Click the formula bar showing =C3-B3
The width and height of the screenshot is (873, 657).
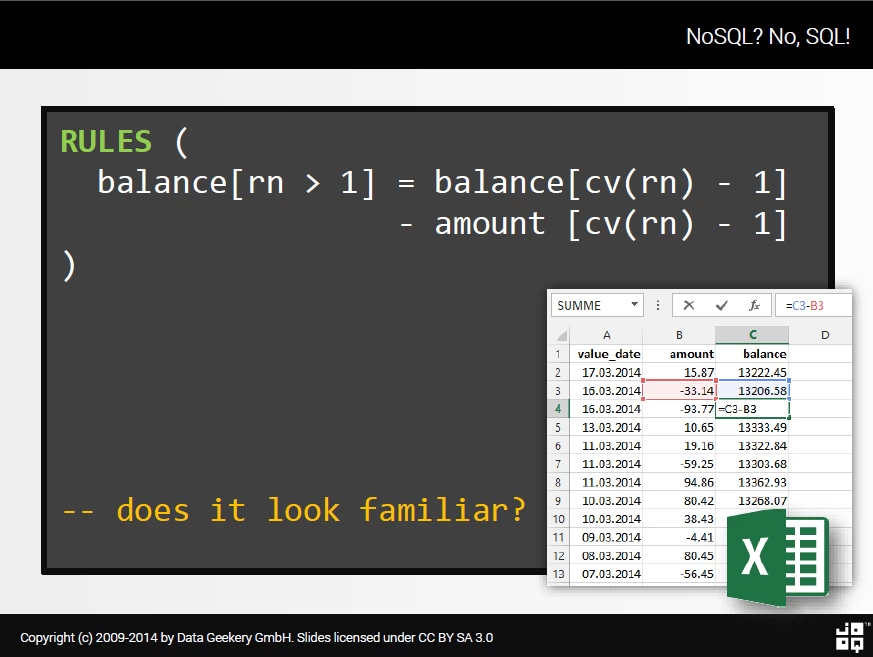813,305
